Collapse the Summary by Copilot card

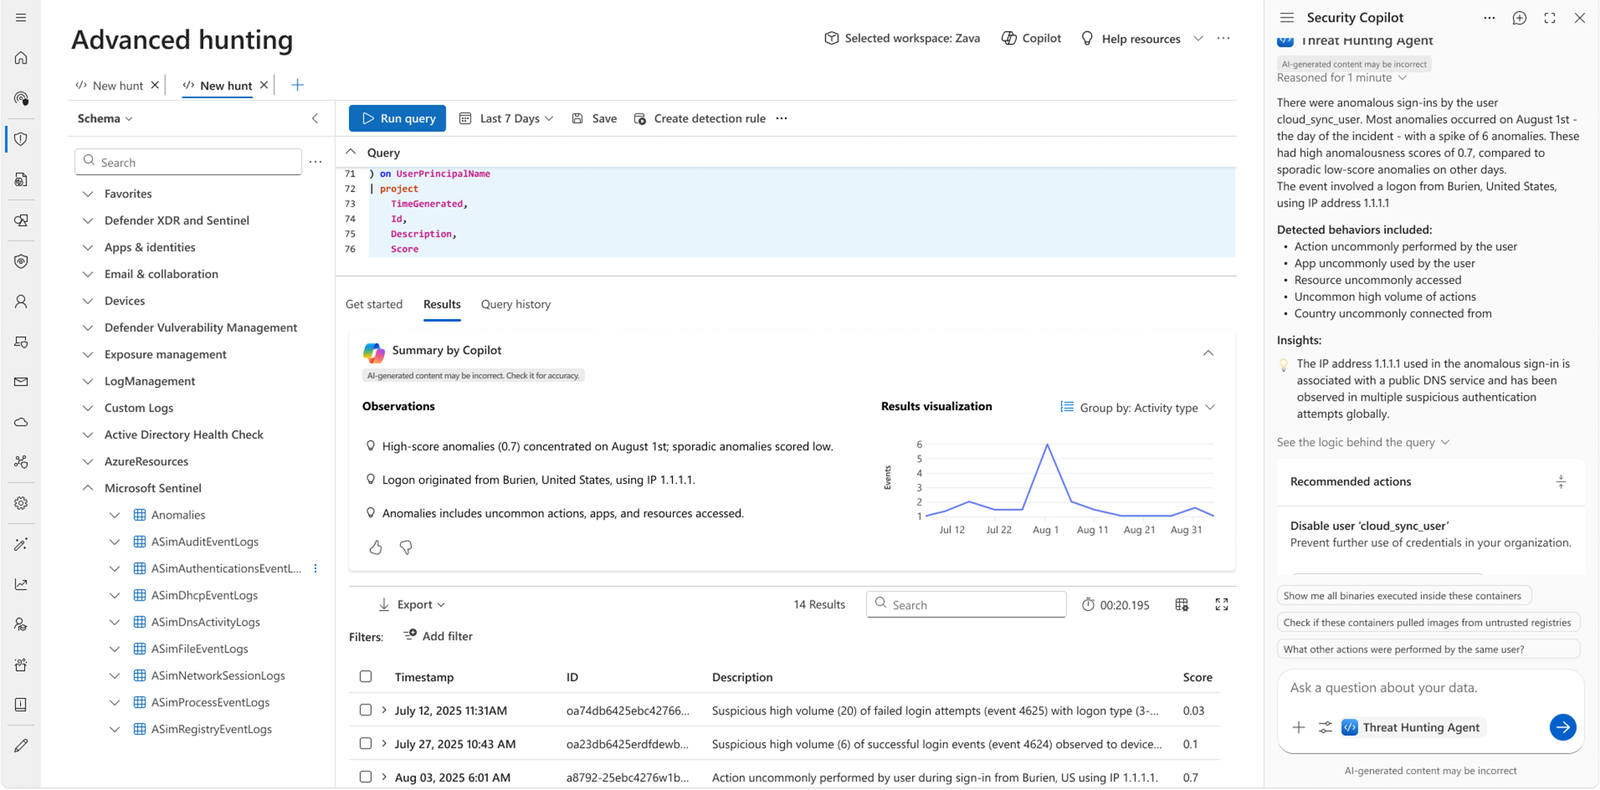pyautogui.click(x=1208, y=353)
